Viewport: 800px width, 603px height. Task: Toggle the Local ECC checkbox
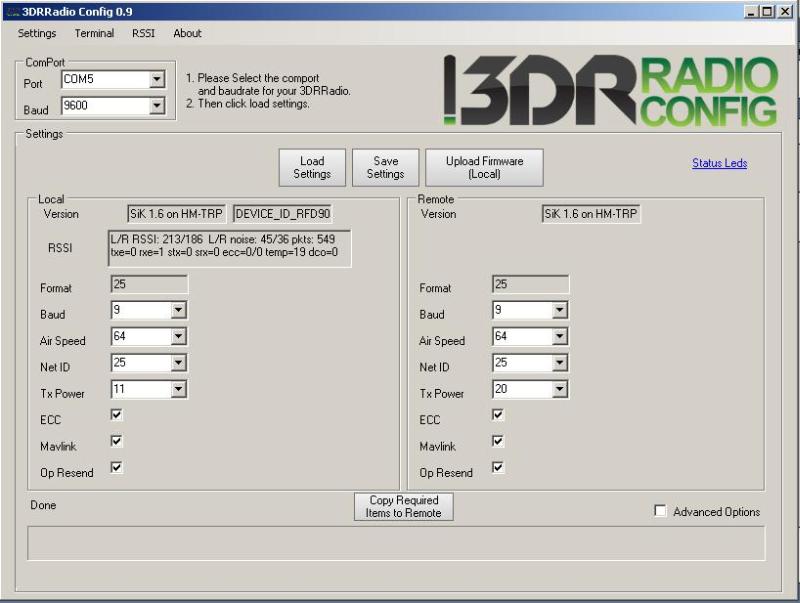point(116,414)
